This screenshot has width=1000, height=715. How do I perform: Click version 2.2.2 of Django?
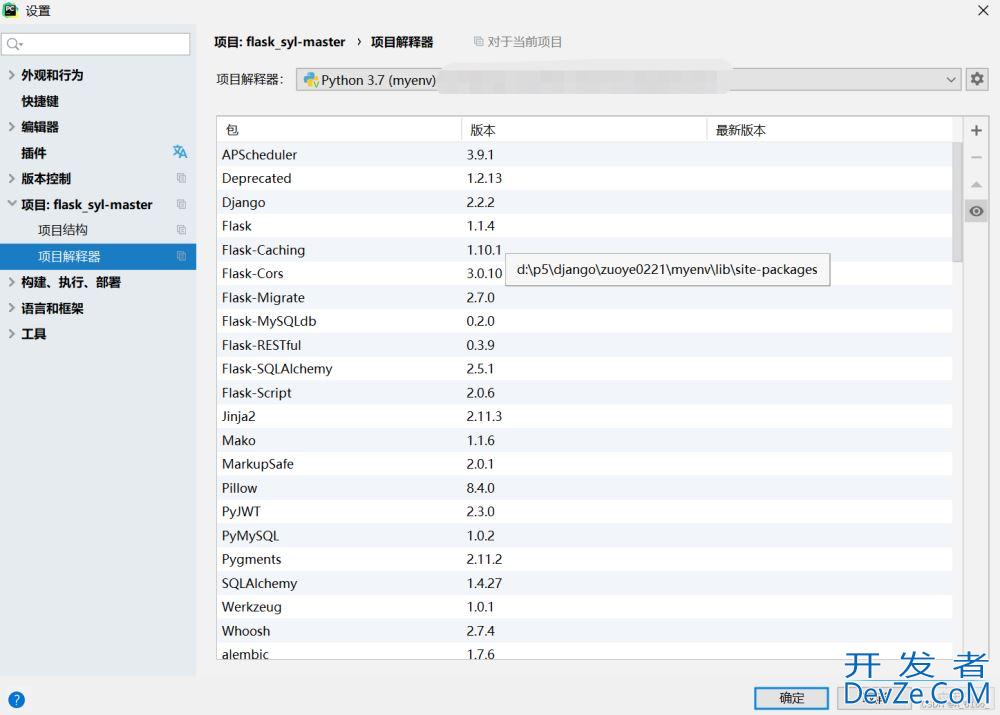click(480, 202)
